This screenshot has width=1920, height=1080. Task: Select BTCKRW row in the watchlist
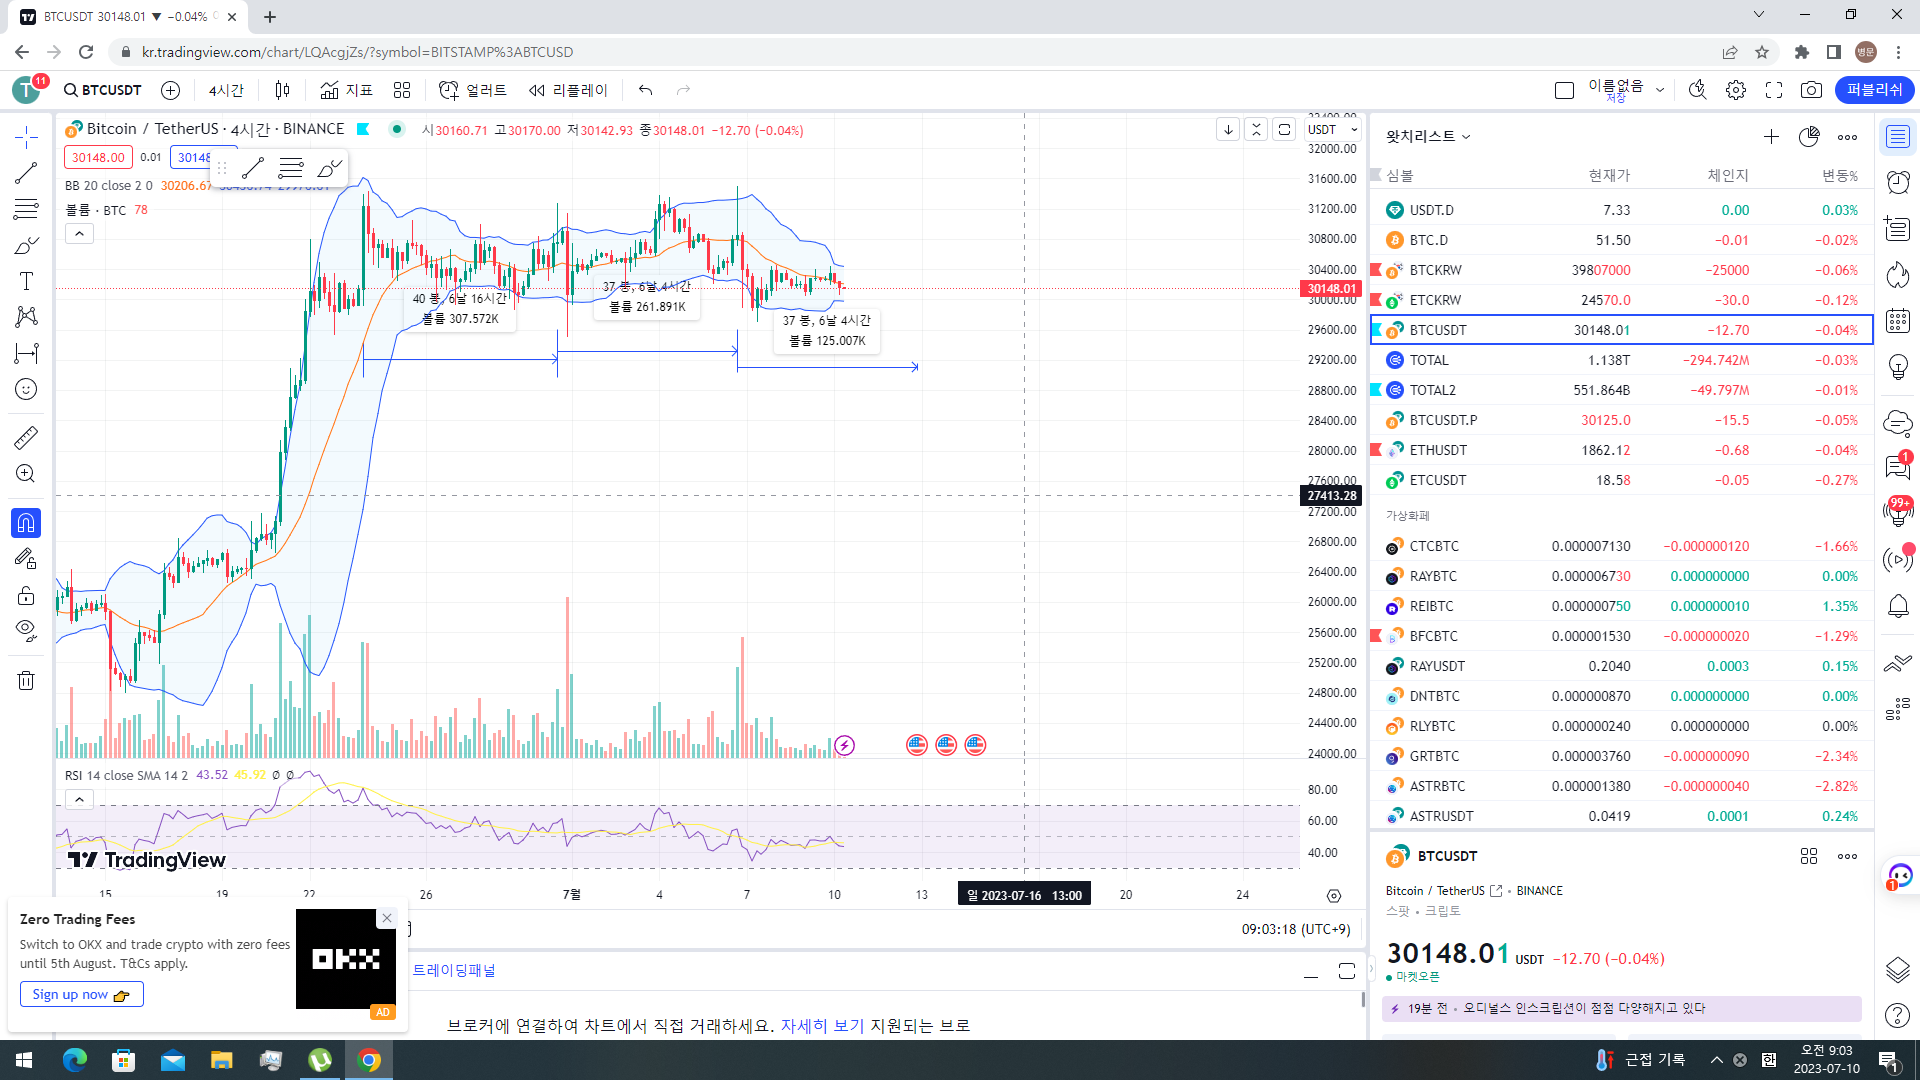click(x=1621, y=270)
